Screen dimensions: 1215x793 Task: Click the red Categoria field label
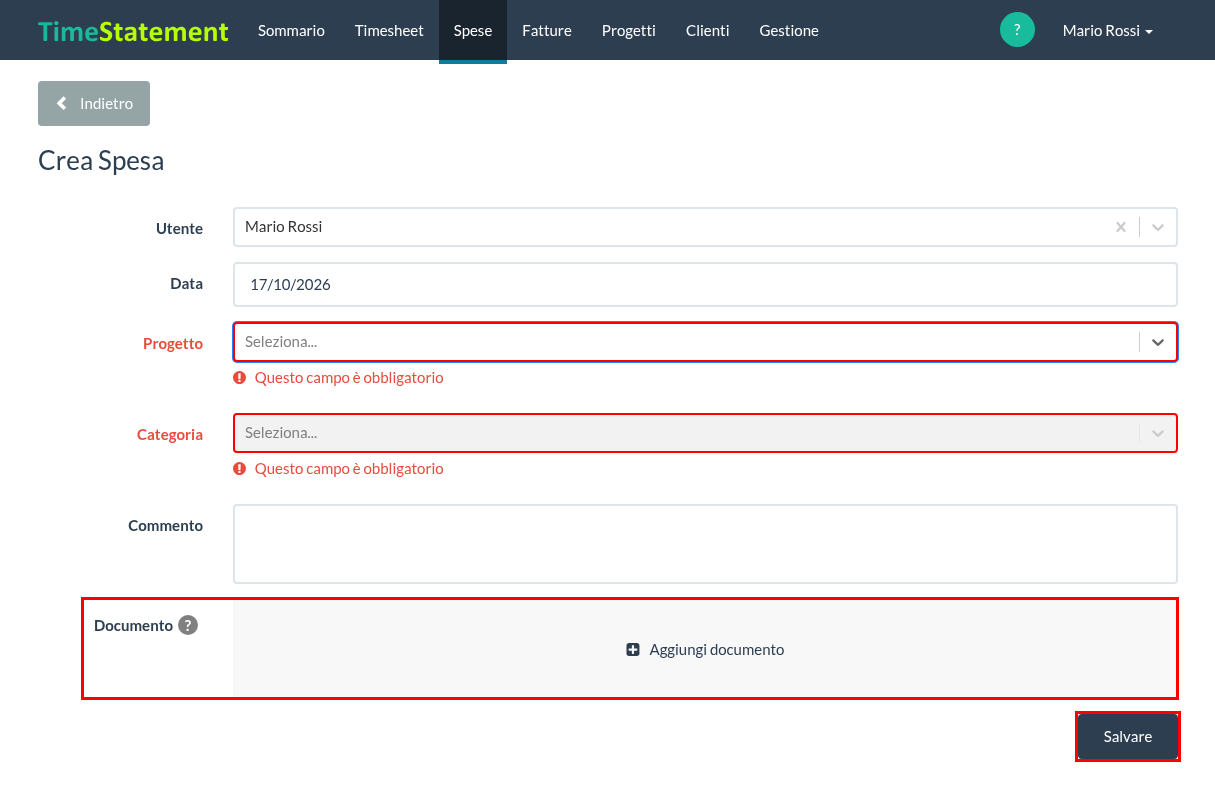(x=170, y=435)
